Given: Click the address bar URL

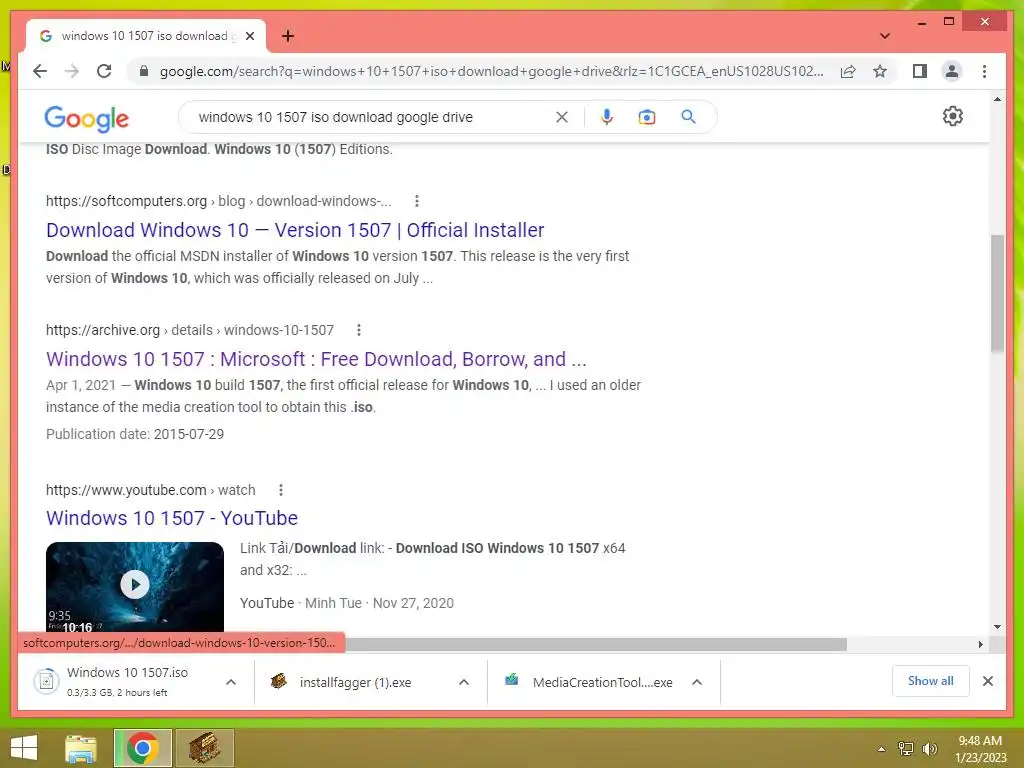Looking at the screenshot, I should tap(491, 71).
